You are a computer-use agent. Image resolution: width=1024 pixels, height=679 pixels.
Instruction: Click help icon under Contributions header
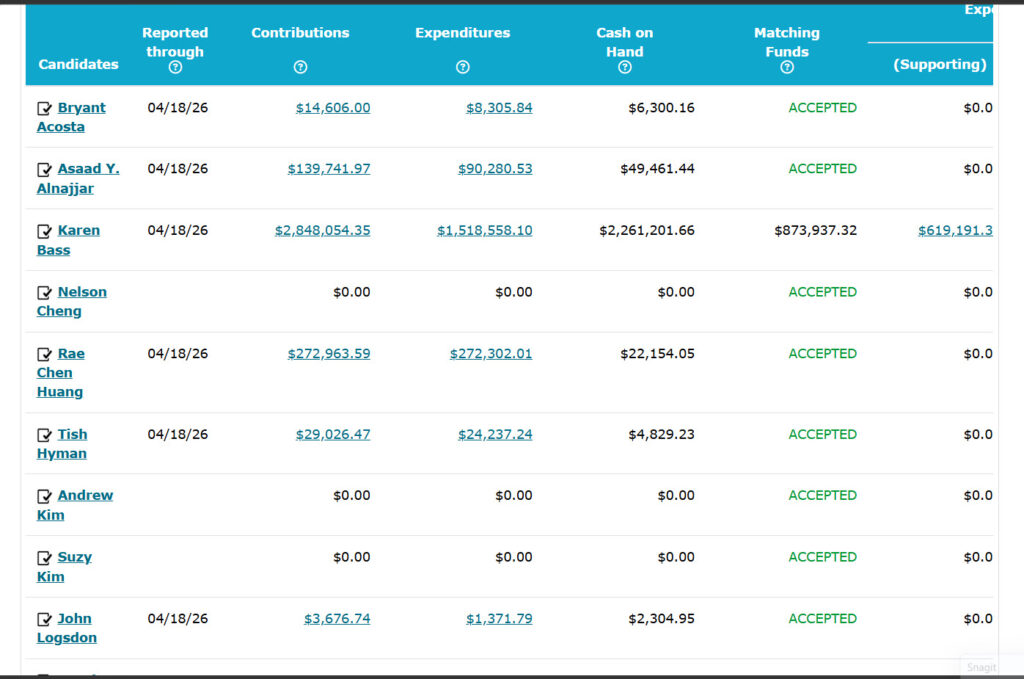pos(300,67)
